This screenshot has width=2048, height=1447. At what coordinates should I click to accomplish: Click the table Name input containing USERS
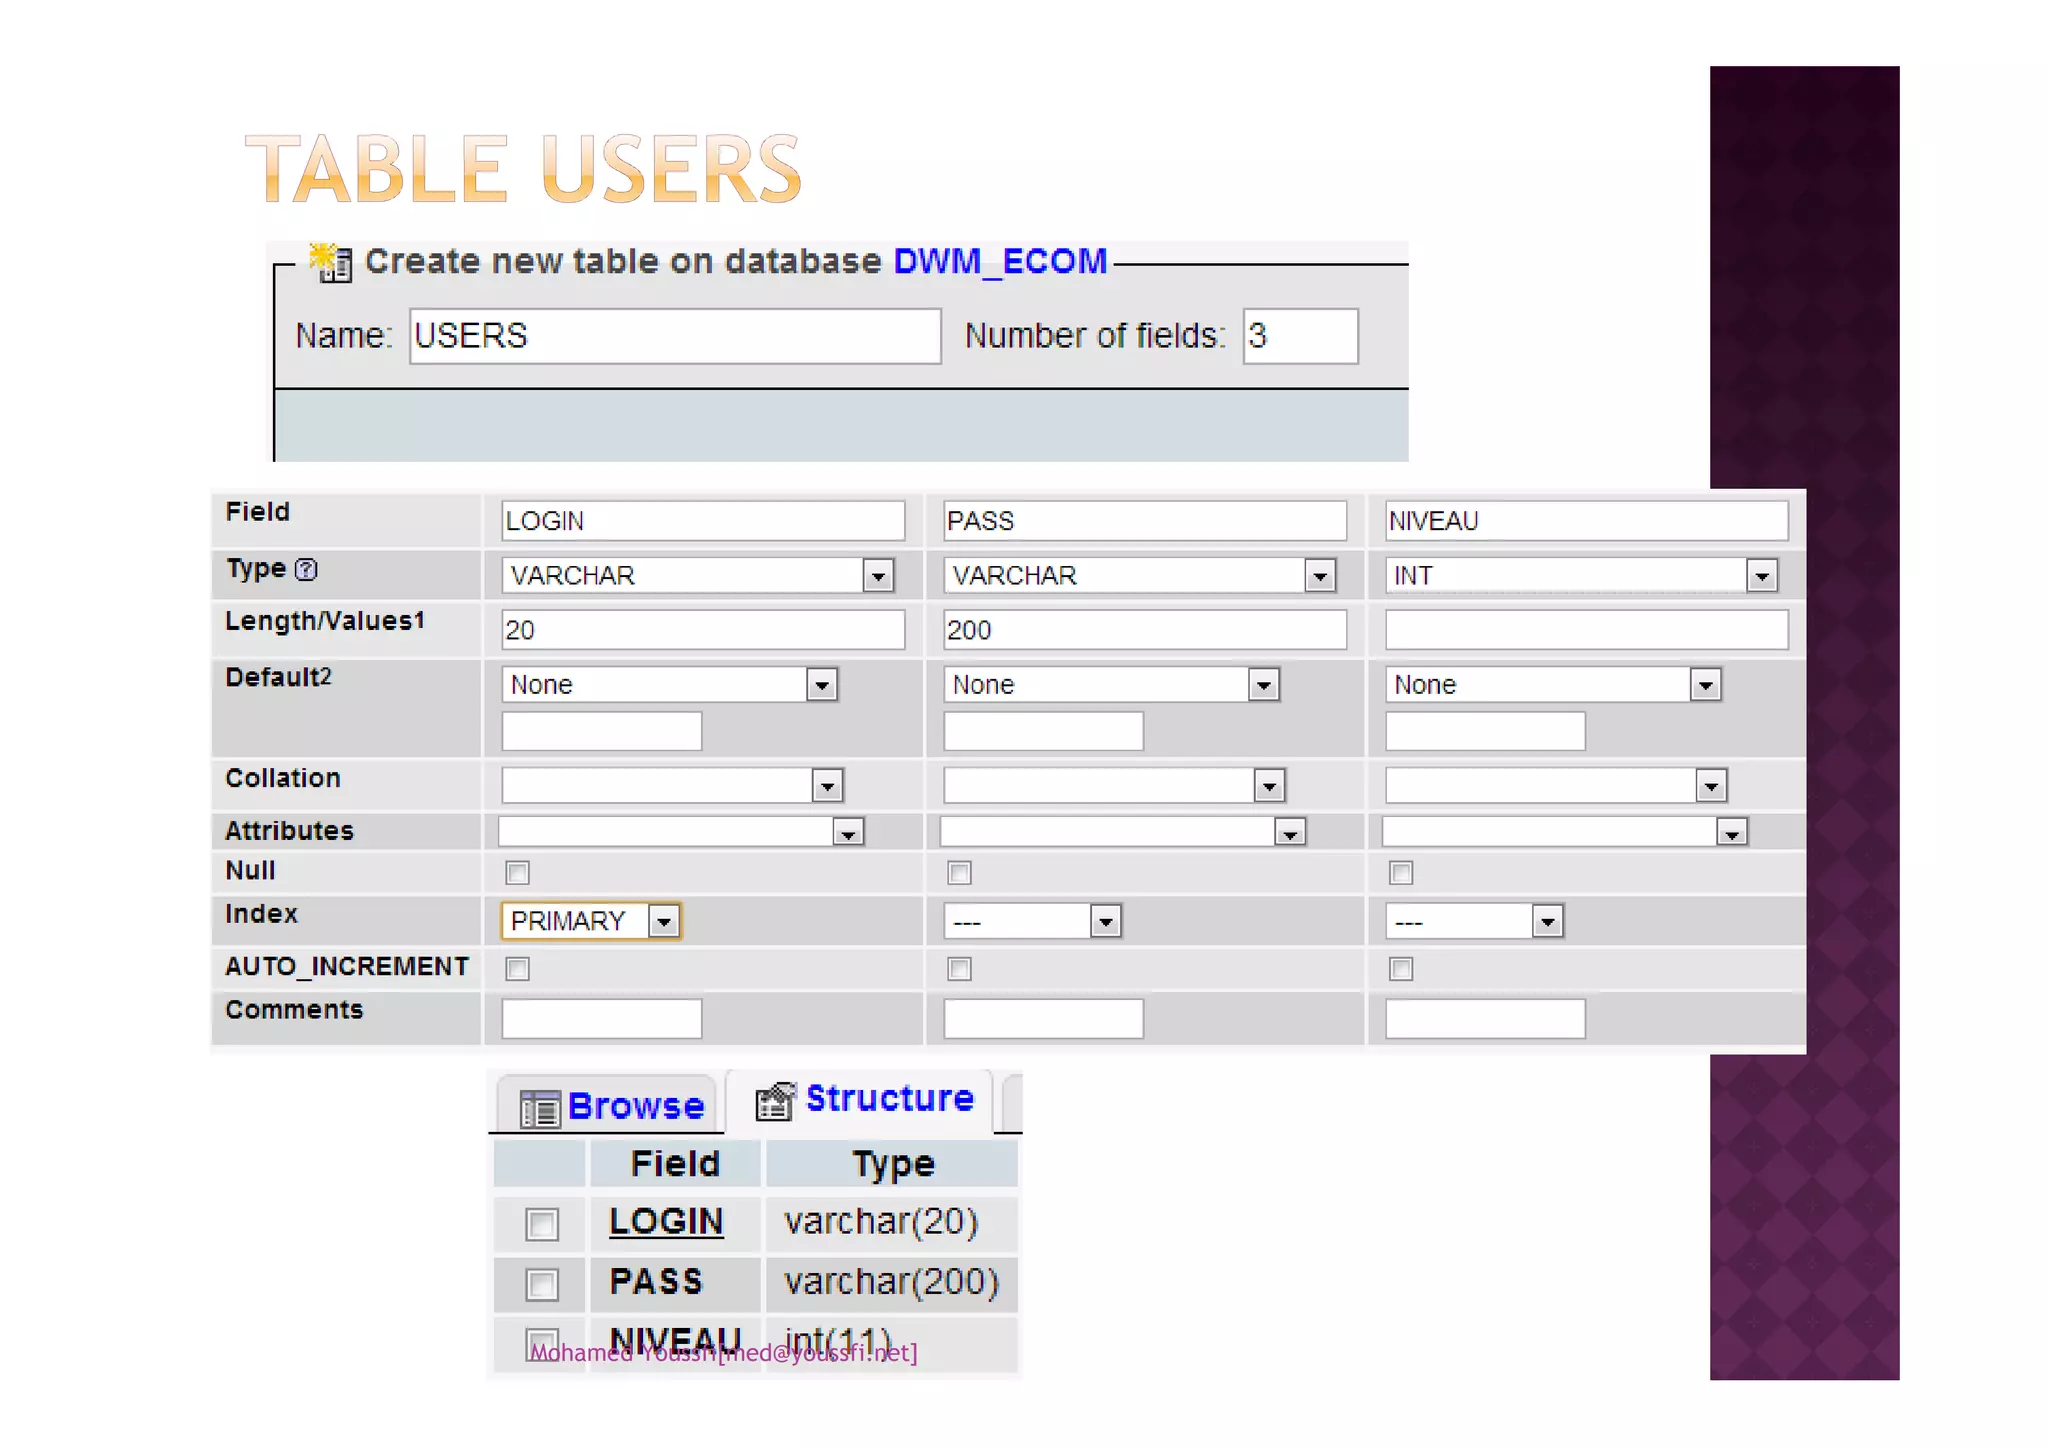pos(675,336)
